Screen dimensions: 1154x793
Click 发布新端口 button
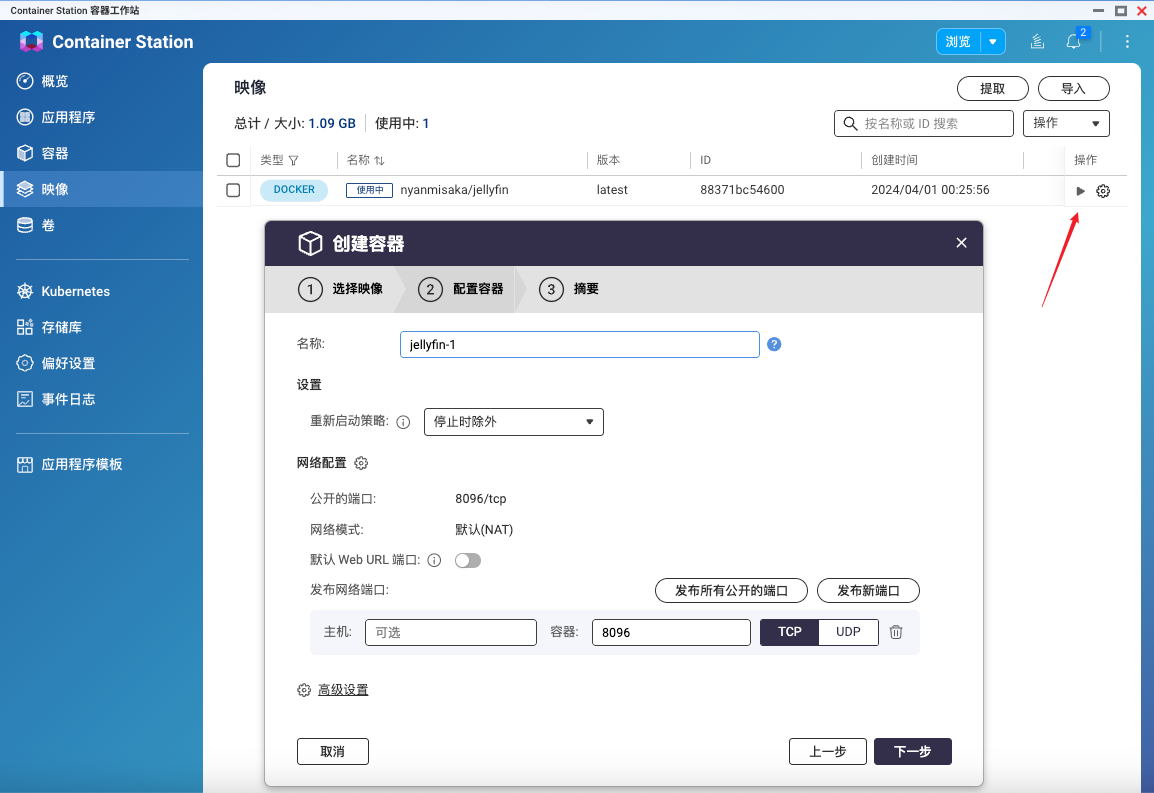click(x=868, y=591)
